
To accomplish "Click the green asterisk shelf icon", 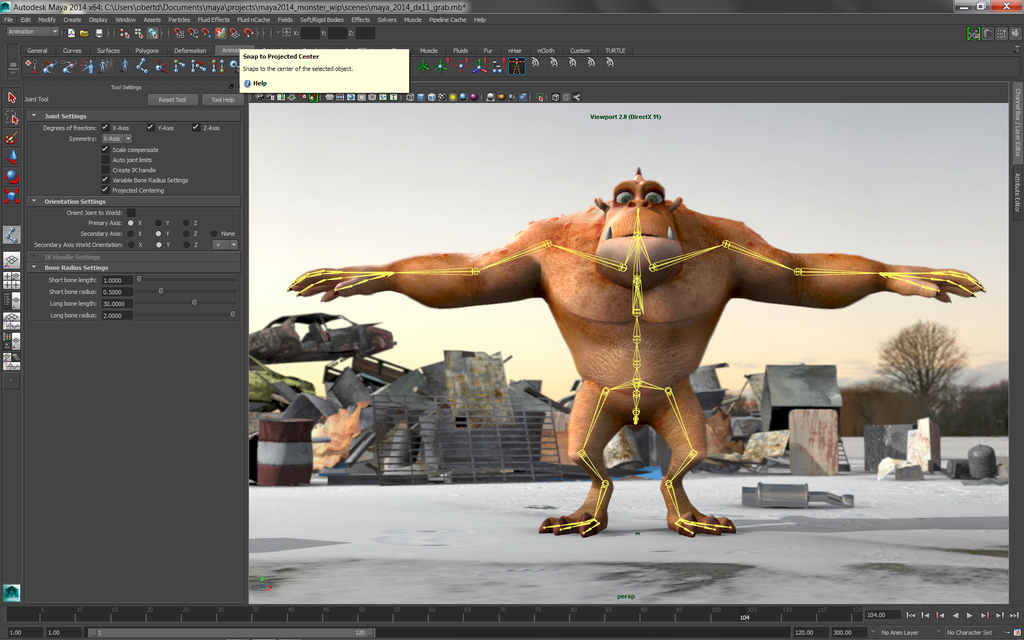I will click(424, 65).
